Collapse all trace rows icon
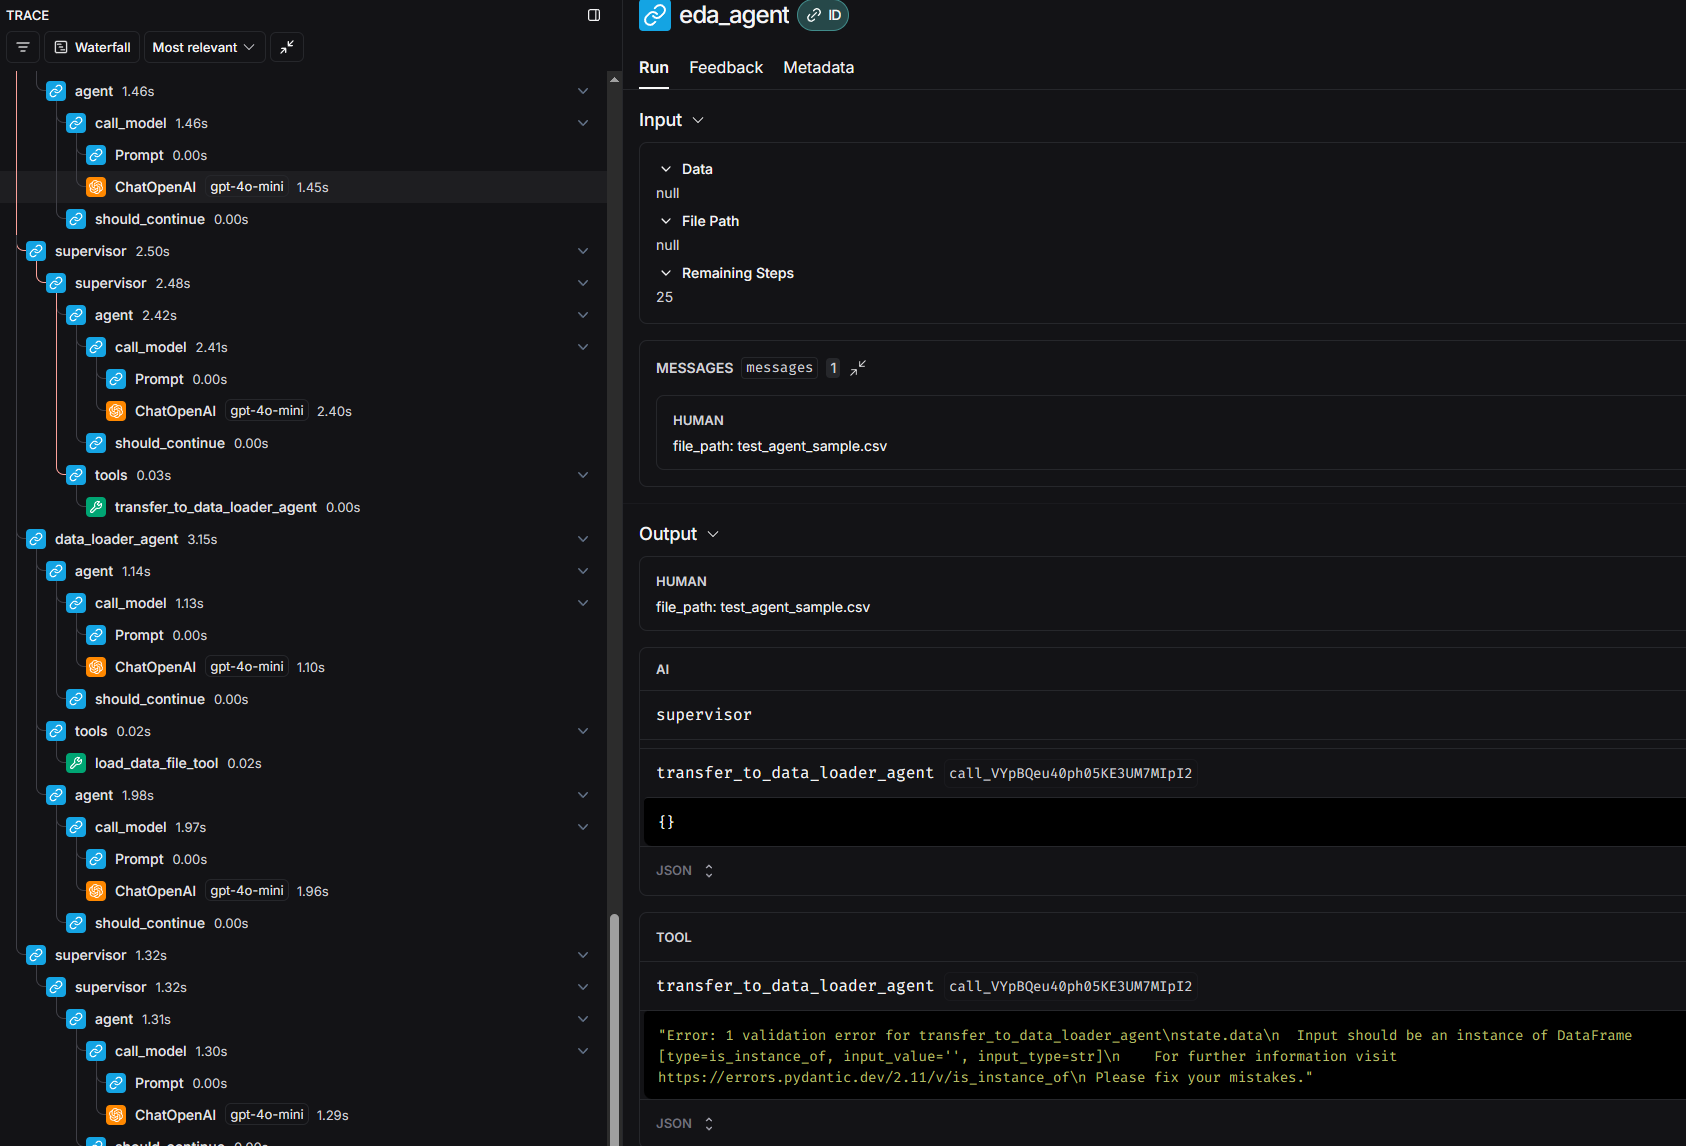Viewport: 1686px width, 1146px height. pos(287,47)
